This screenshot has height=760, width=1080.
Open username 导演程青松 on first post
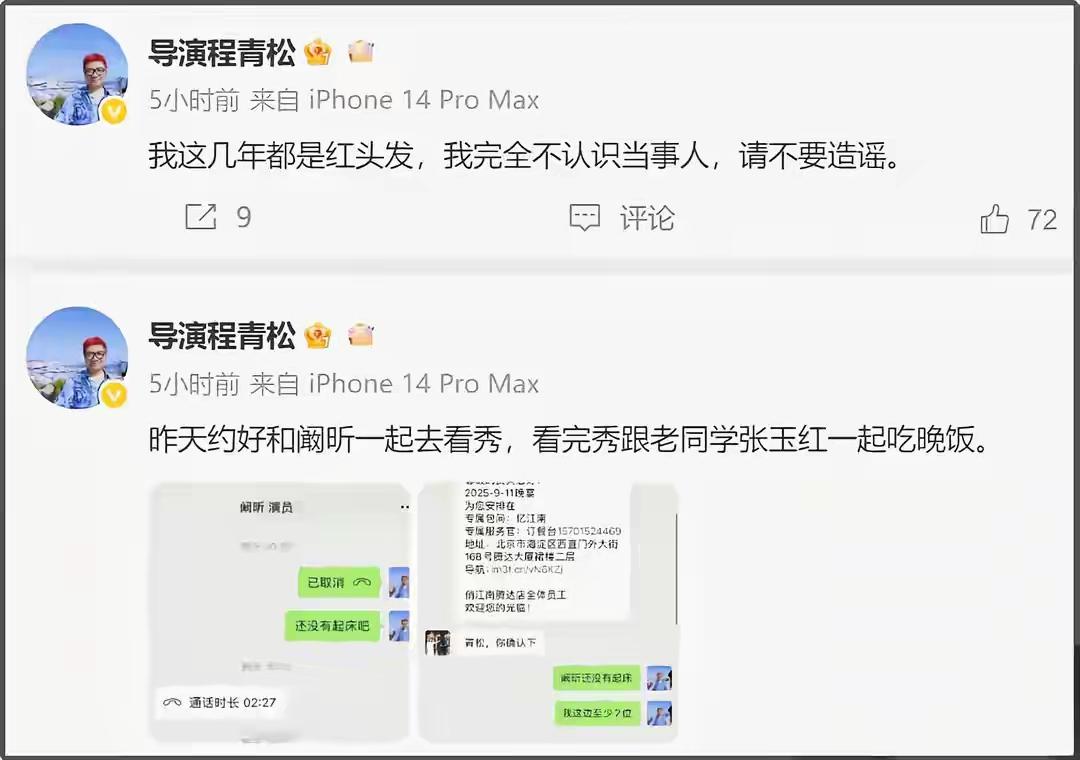click(222, 53)
